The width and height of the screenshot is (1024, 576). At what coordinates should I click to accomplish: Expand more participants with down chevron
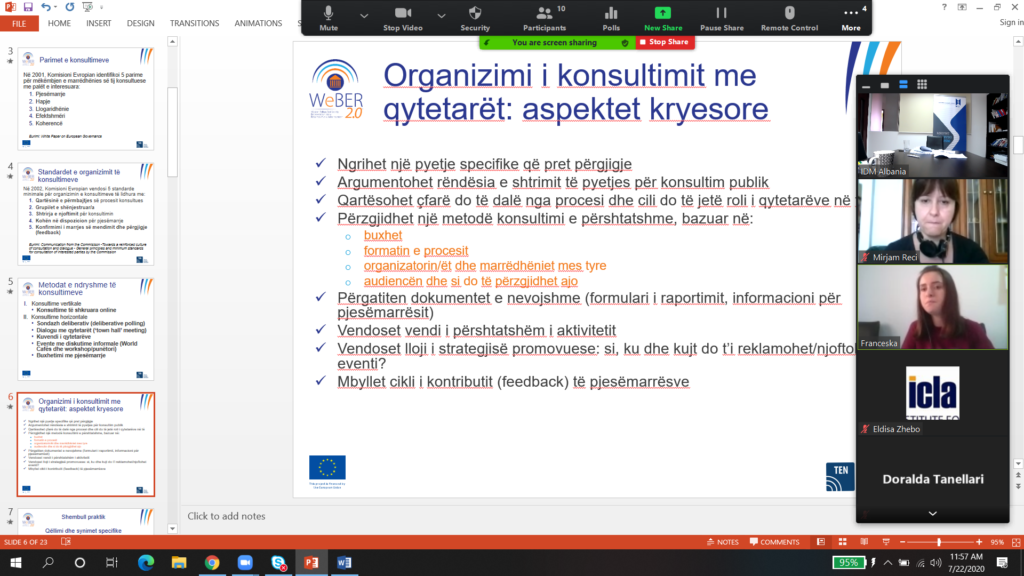(933, 514)
